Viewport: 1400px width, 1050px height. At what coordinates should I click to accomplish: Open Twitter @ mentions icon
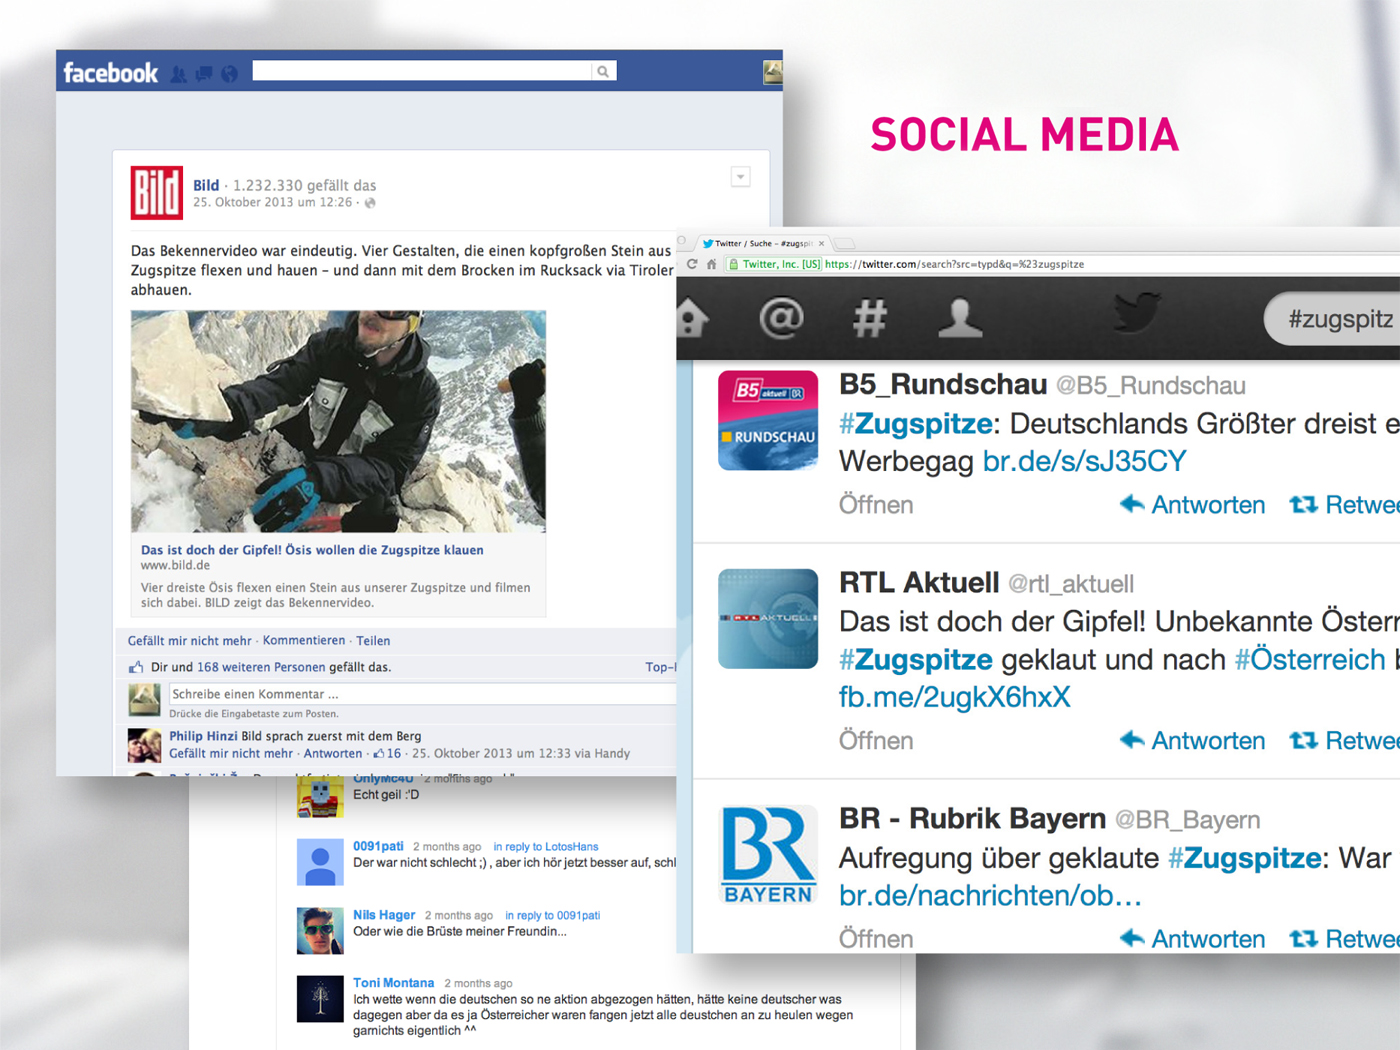(x=781, y=318)
